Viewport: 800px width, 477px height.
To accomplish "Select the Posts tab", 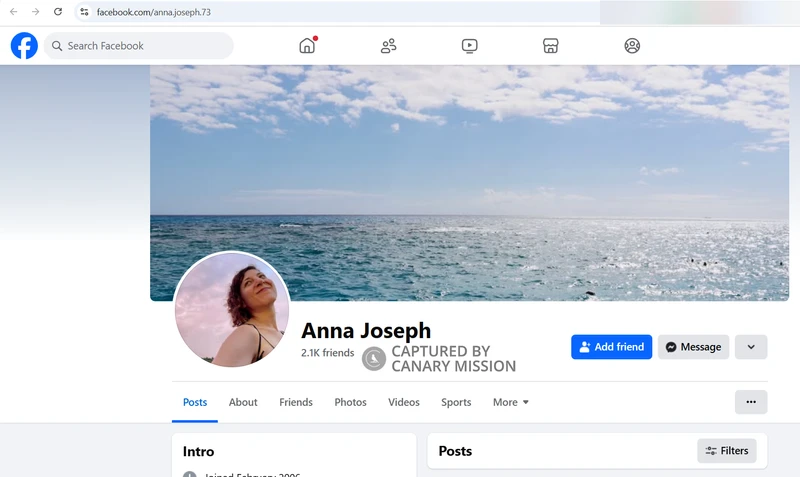I will (195, 403).
